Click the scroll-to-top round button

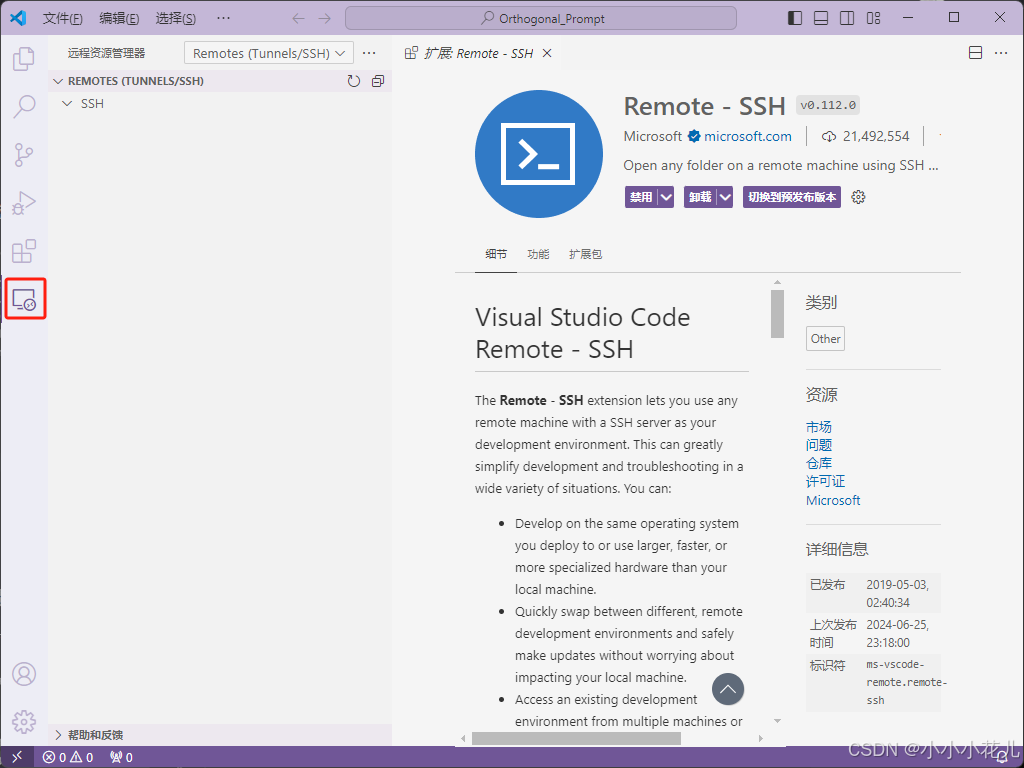click(728, 689)
